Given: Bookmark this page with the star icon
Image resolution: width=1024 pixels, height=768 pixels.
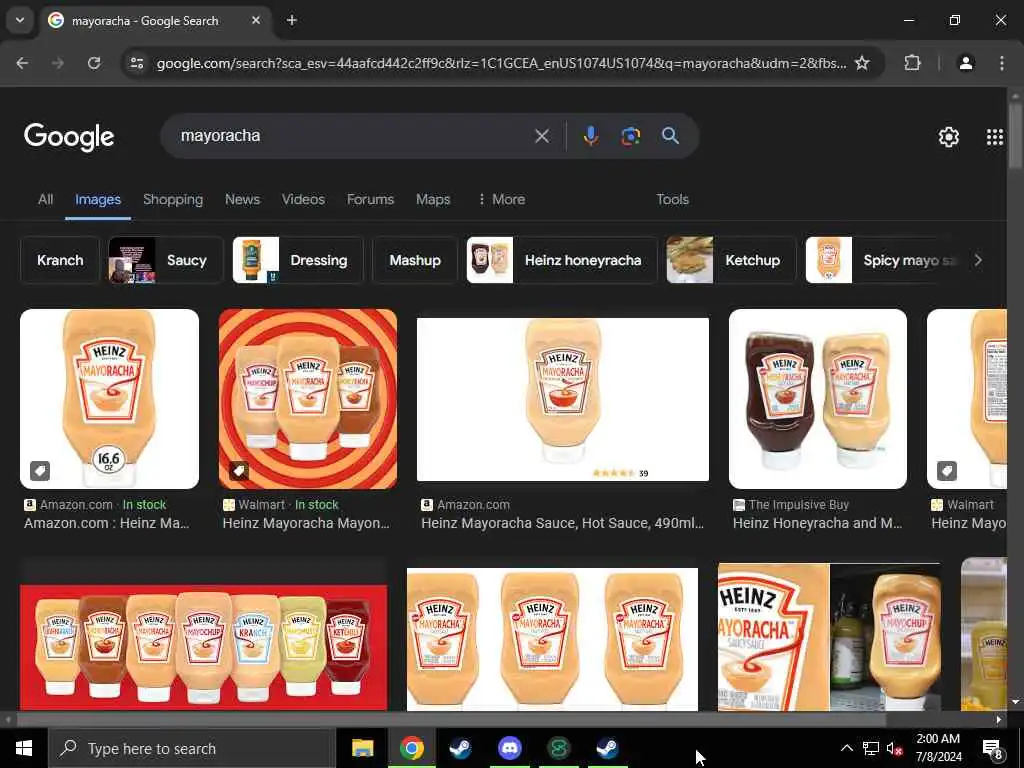Looking at the screenshot, I should pos(862,63).
